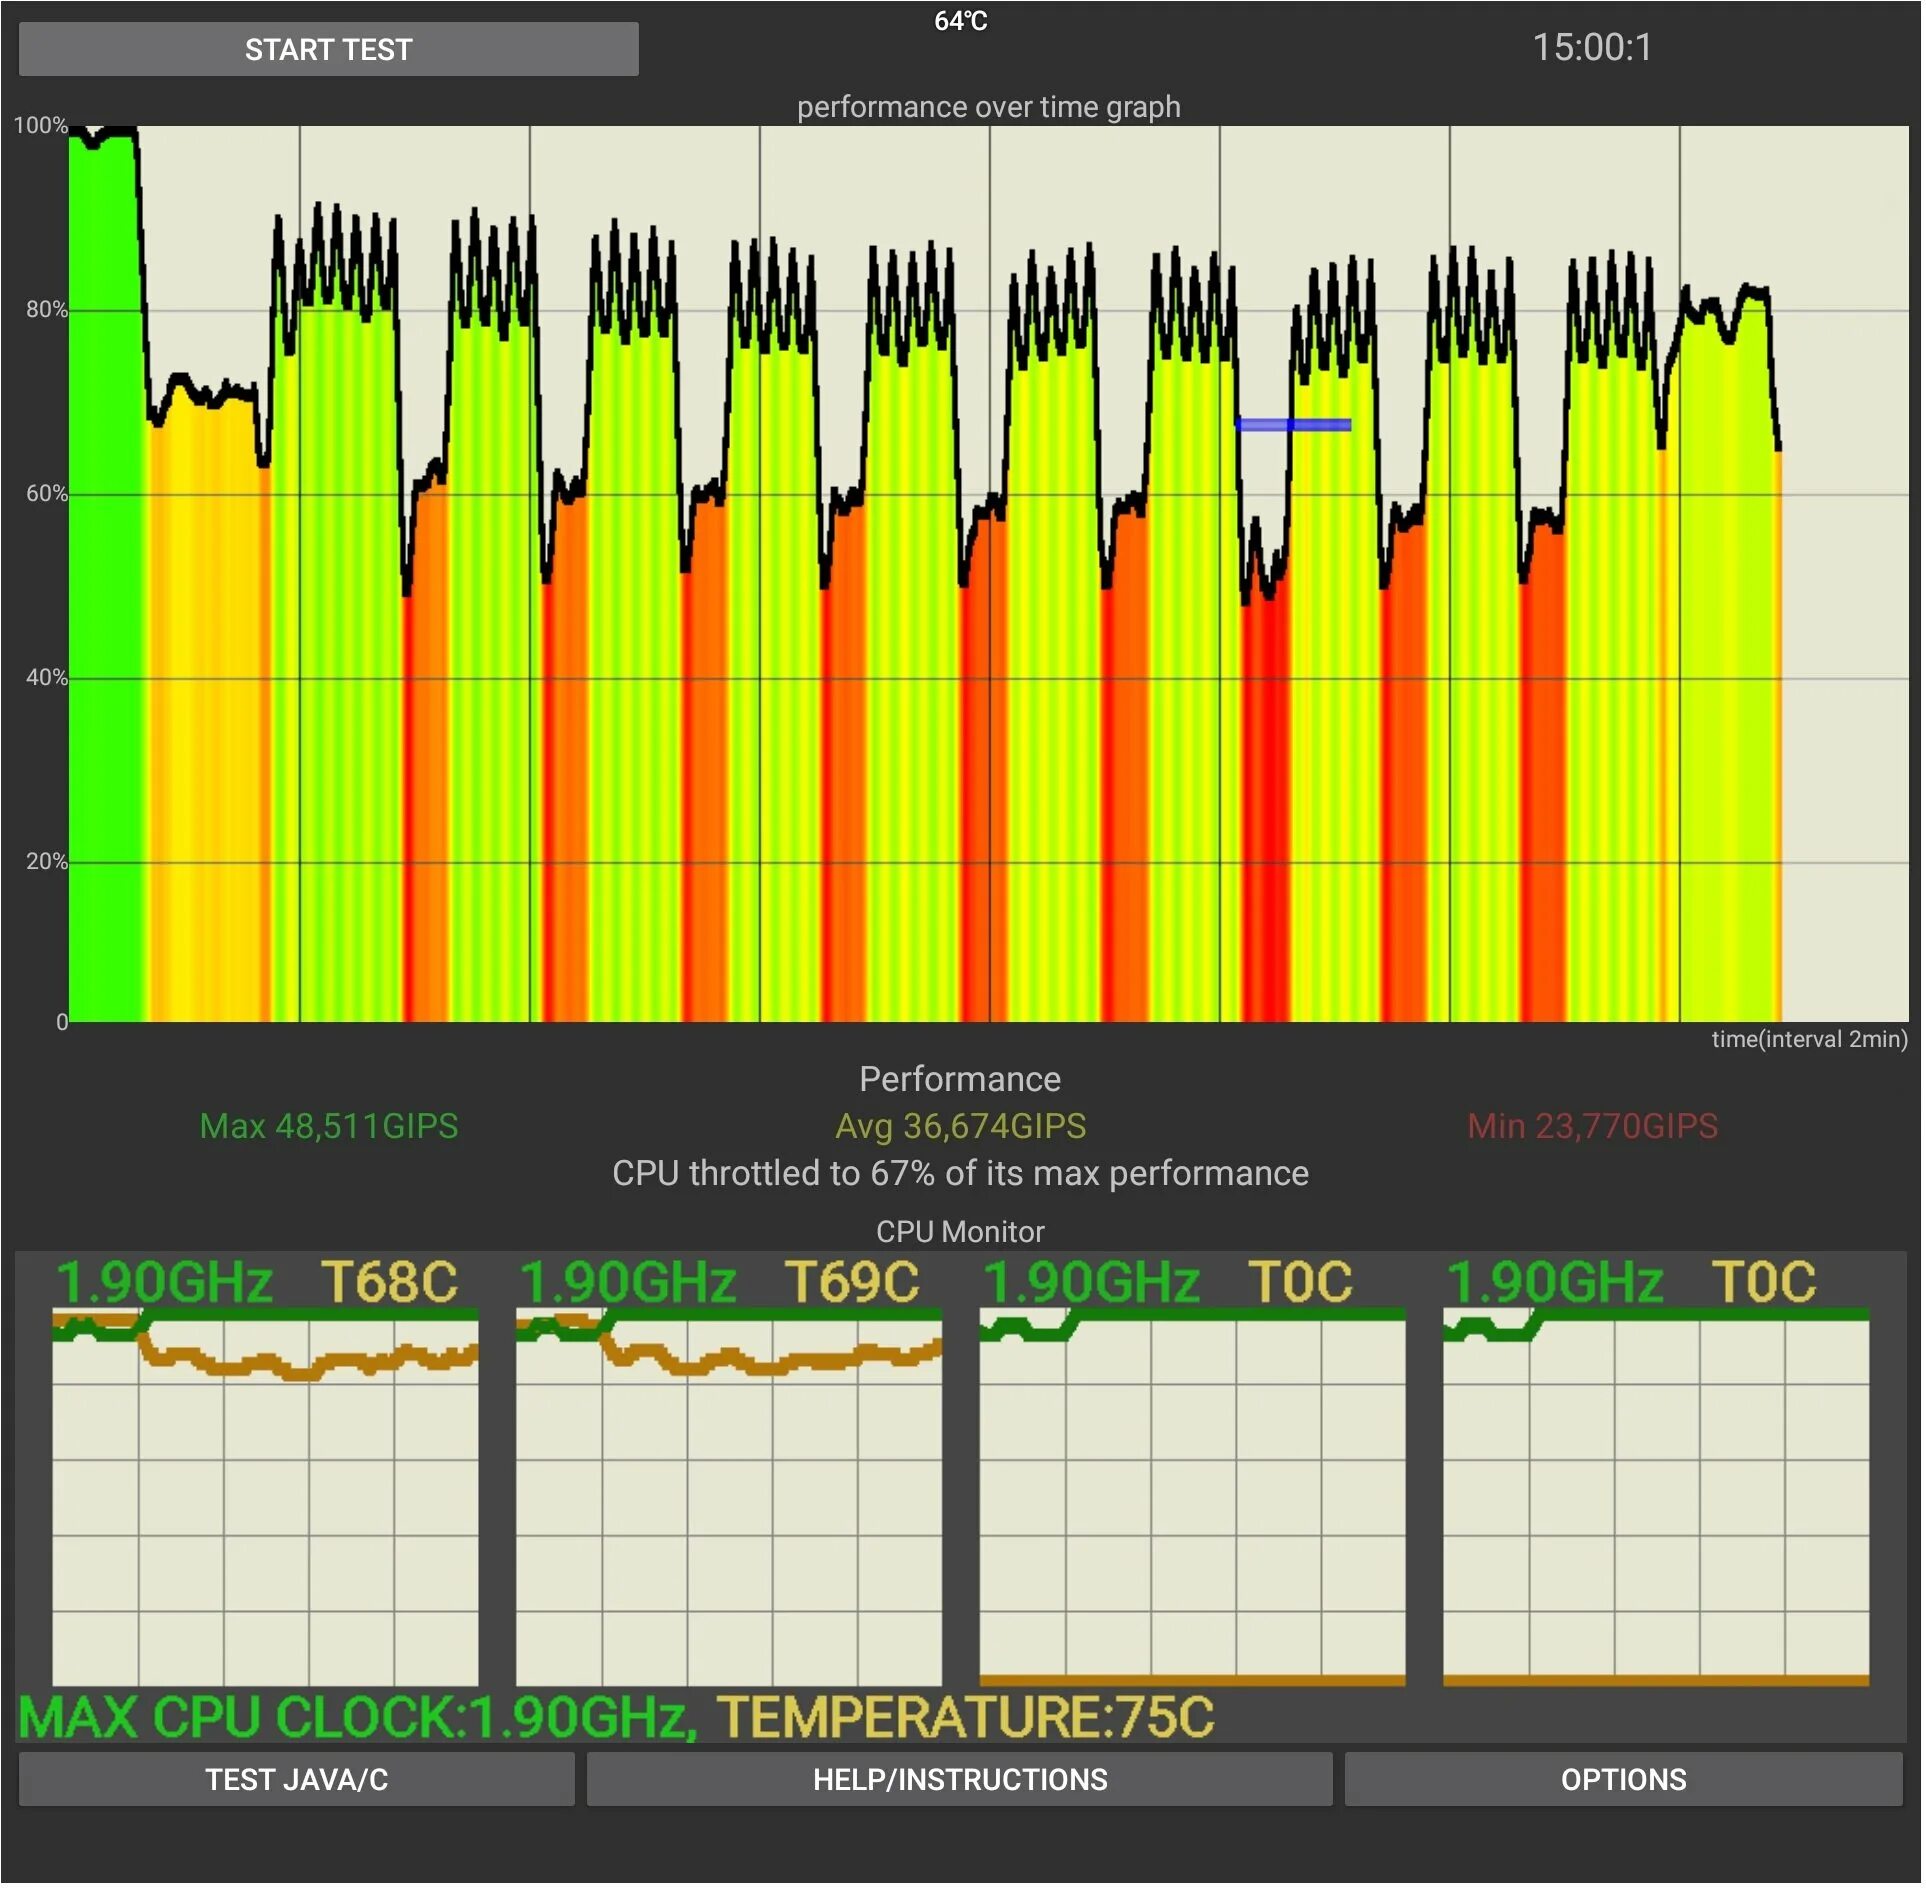Viewport: 1926px width, 1888px height.
Task: Click the CPU throttled to 67% message
Action: (x=962, y=1175)
